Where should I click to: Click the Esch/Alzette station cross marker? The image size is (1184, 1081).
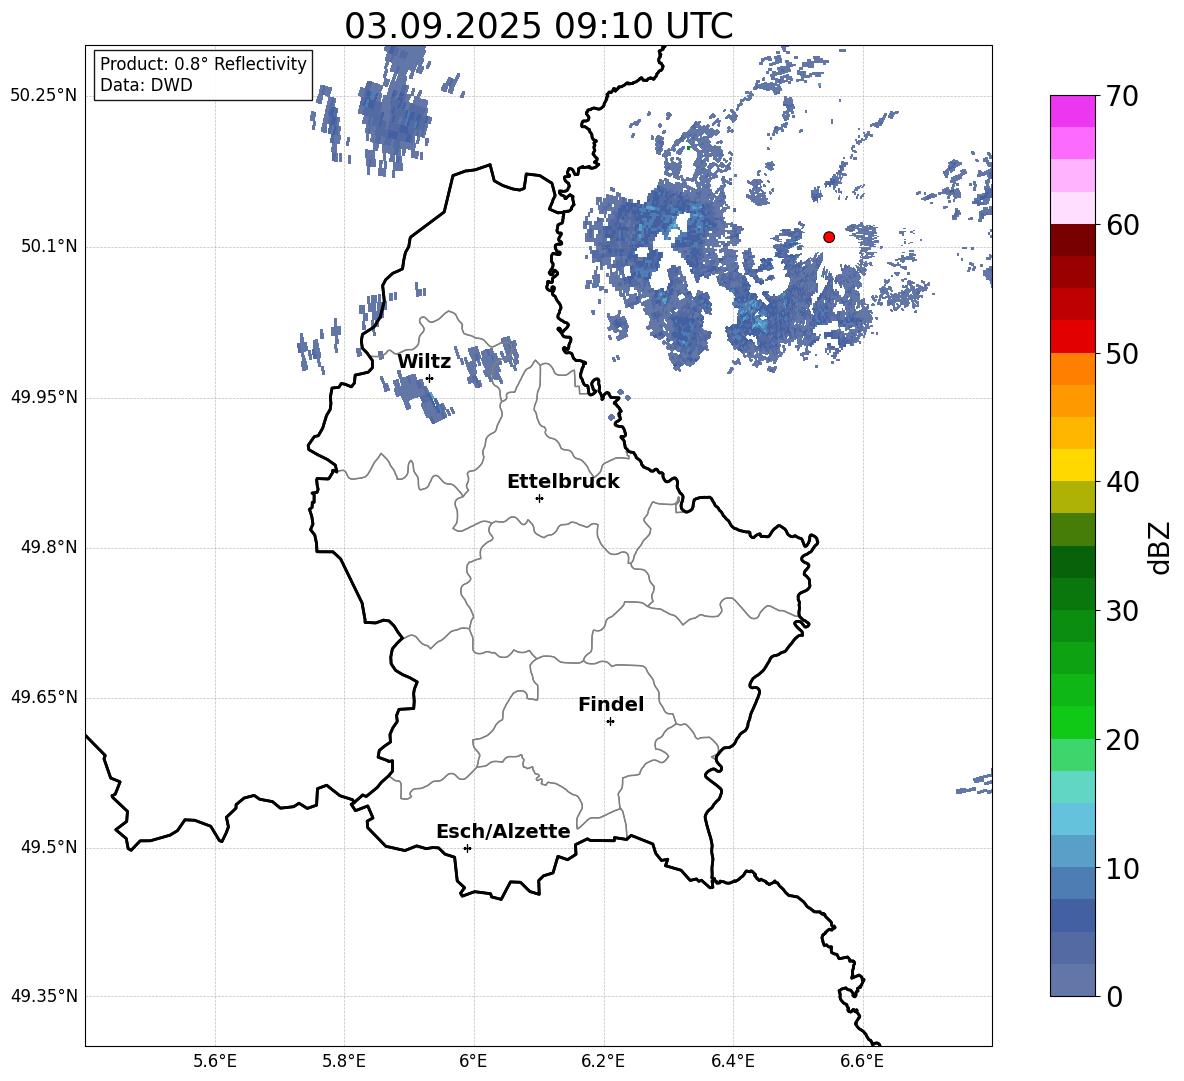467,848
